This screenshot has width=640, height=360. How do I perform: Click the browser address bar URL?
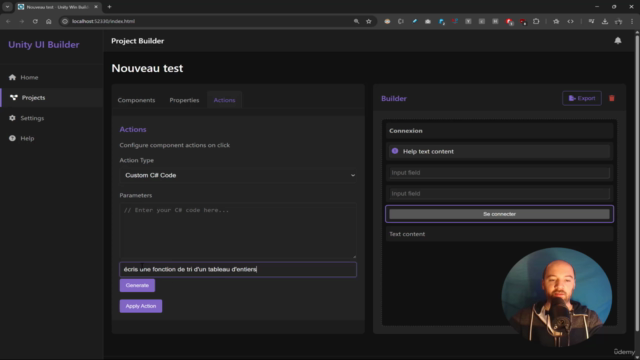coord(103,21)
